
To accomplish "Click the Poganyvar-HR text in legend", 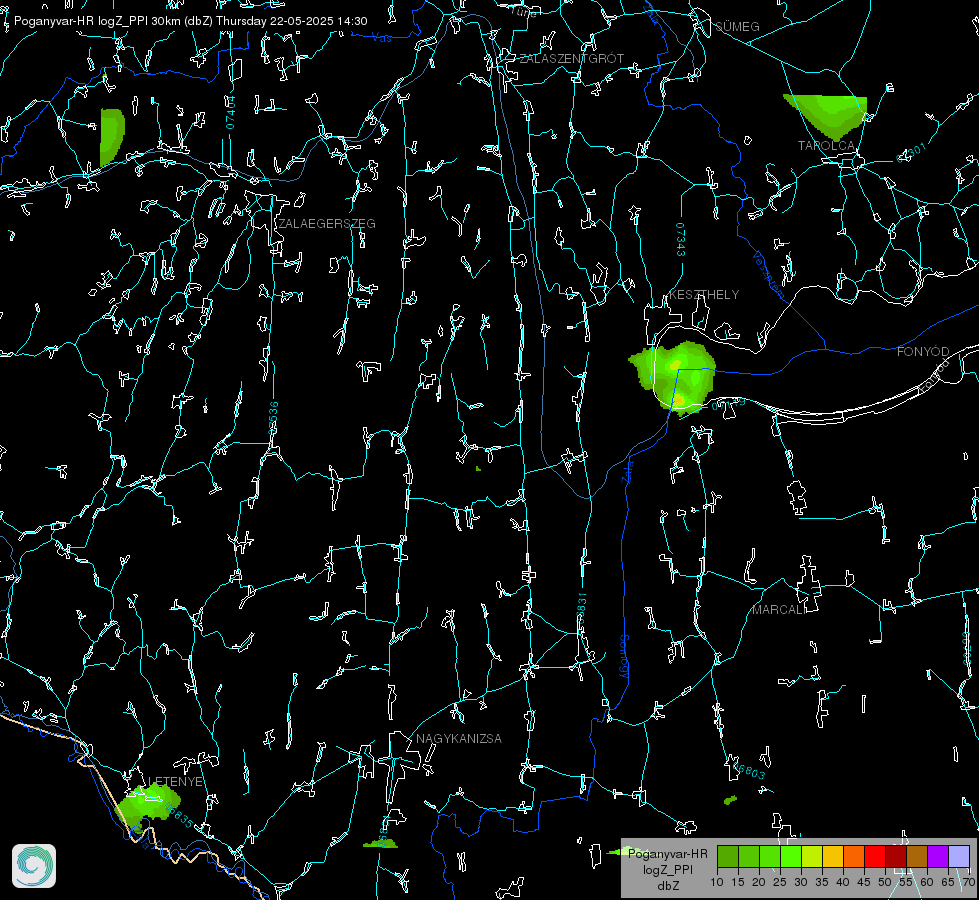I will 667,854.
